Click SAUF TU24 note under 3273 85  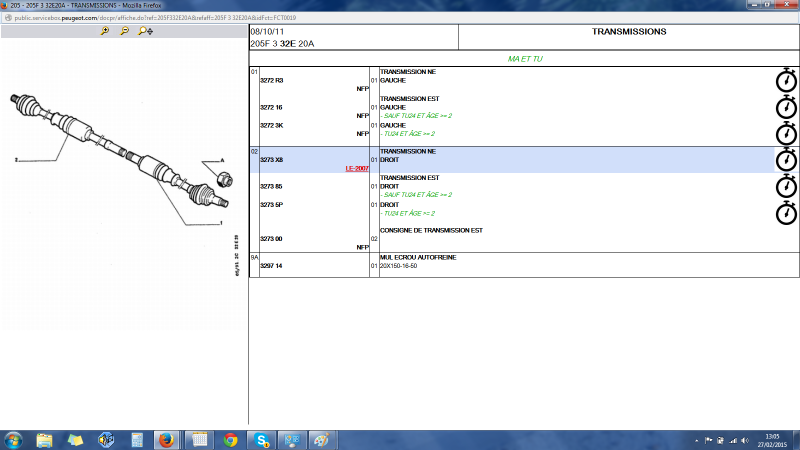[416, 195]
